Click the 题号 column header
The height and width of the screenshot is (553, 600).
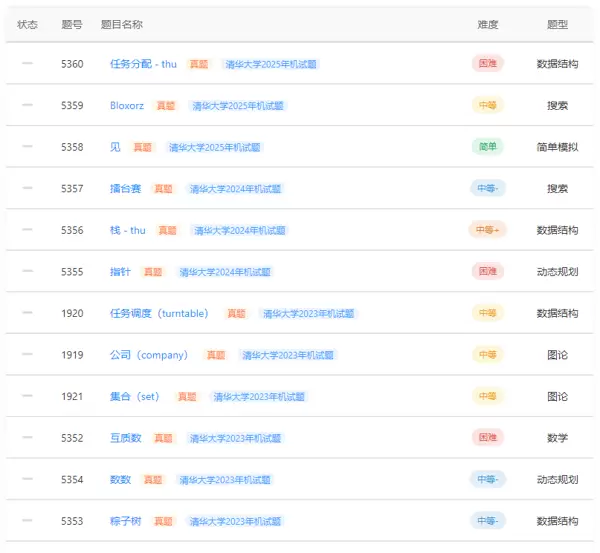(x=71, y=24)
